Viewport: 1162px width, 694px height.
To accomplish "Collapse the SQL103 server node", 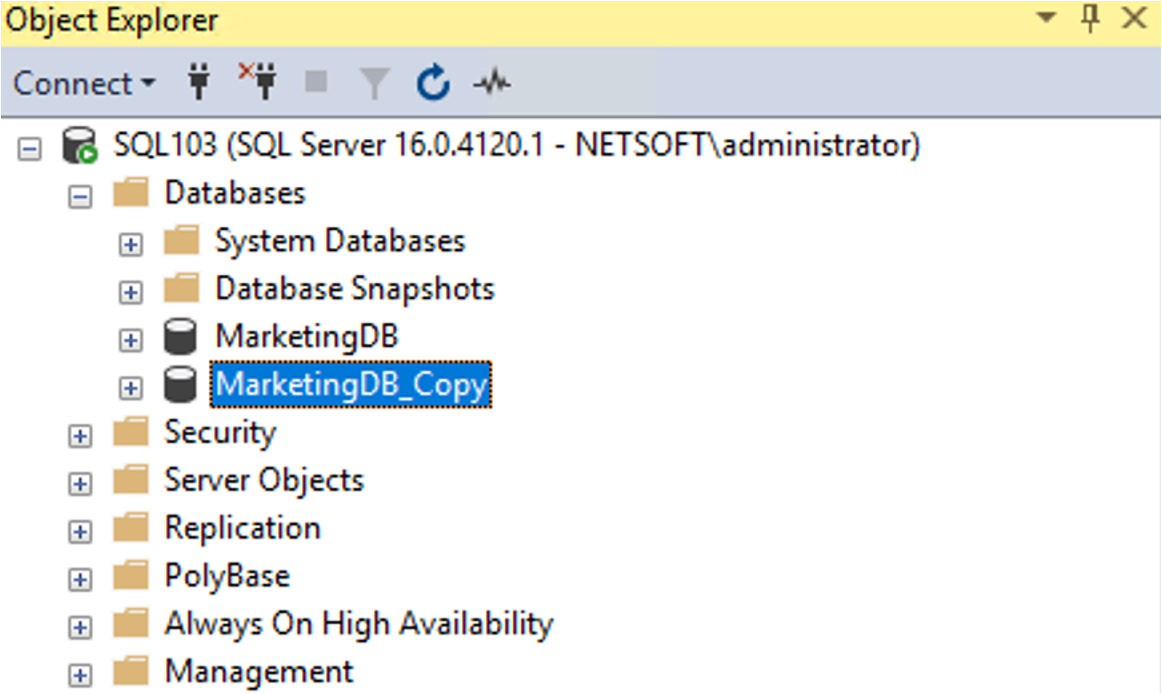I will (x=30, y=144).
